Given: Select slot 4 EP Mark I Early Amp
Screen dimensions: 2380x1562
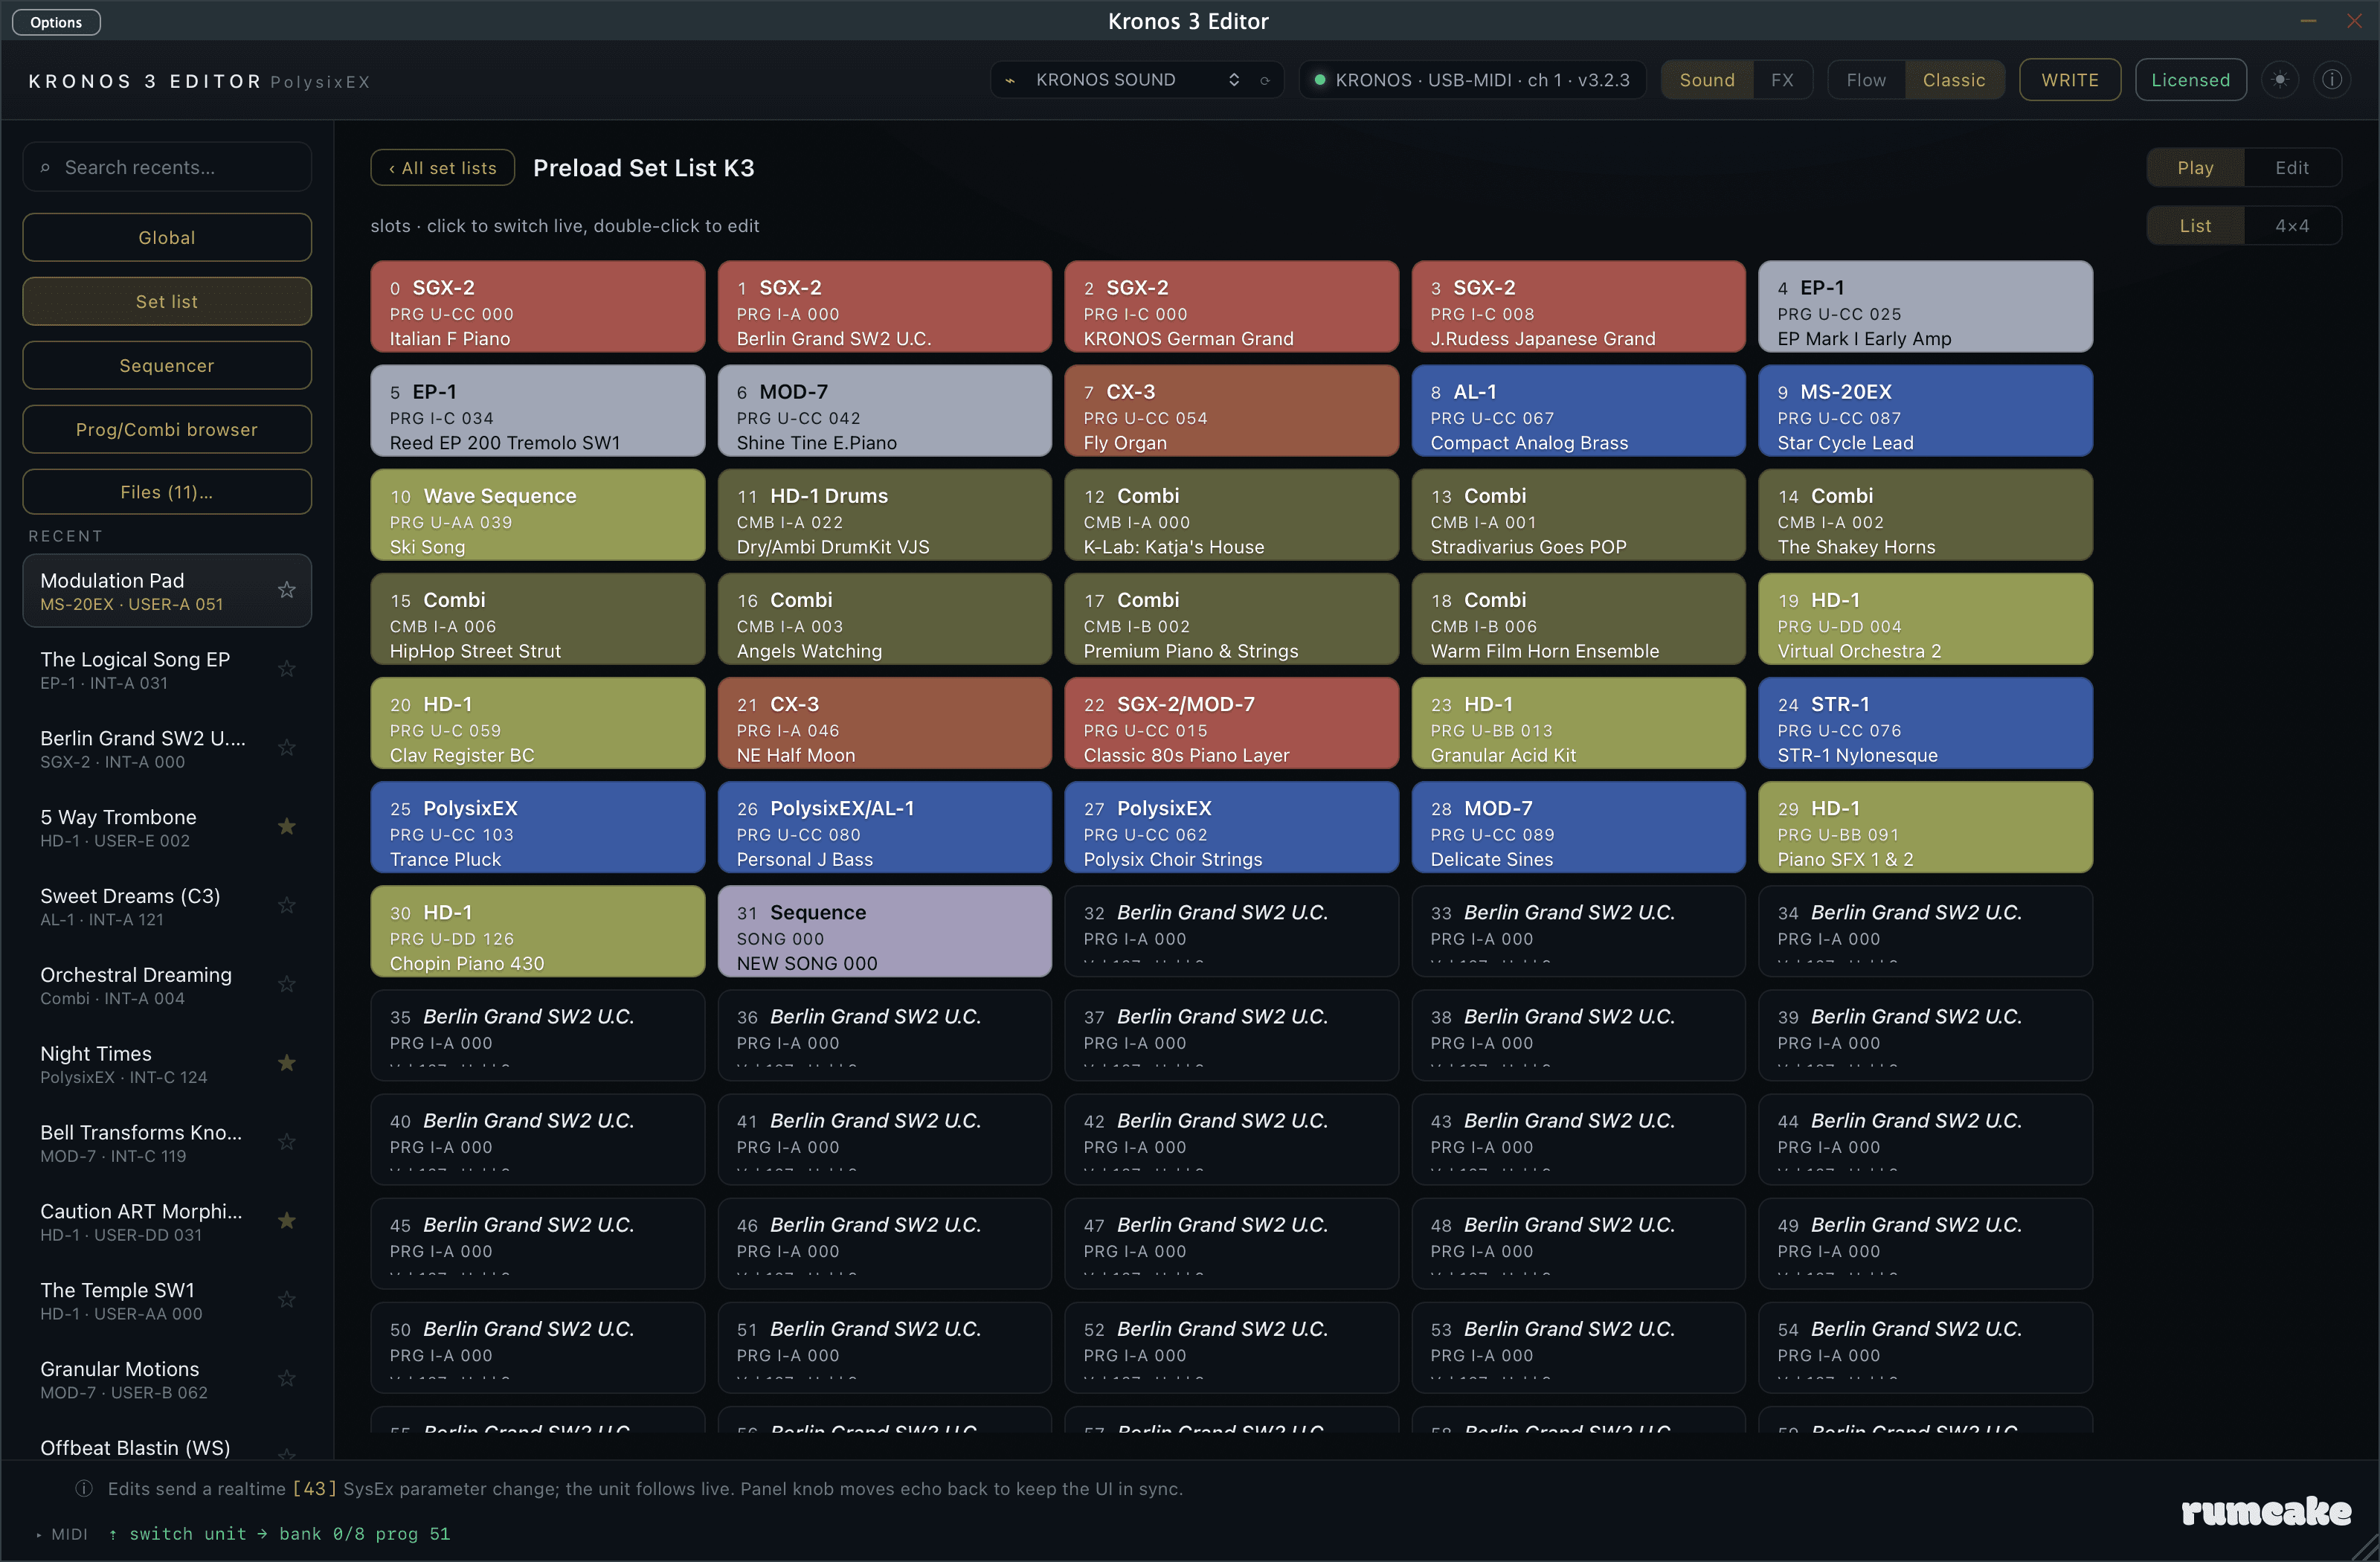Looking at the screenshot, I should tap(1925, 306).
